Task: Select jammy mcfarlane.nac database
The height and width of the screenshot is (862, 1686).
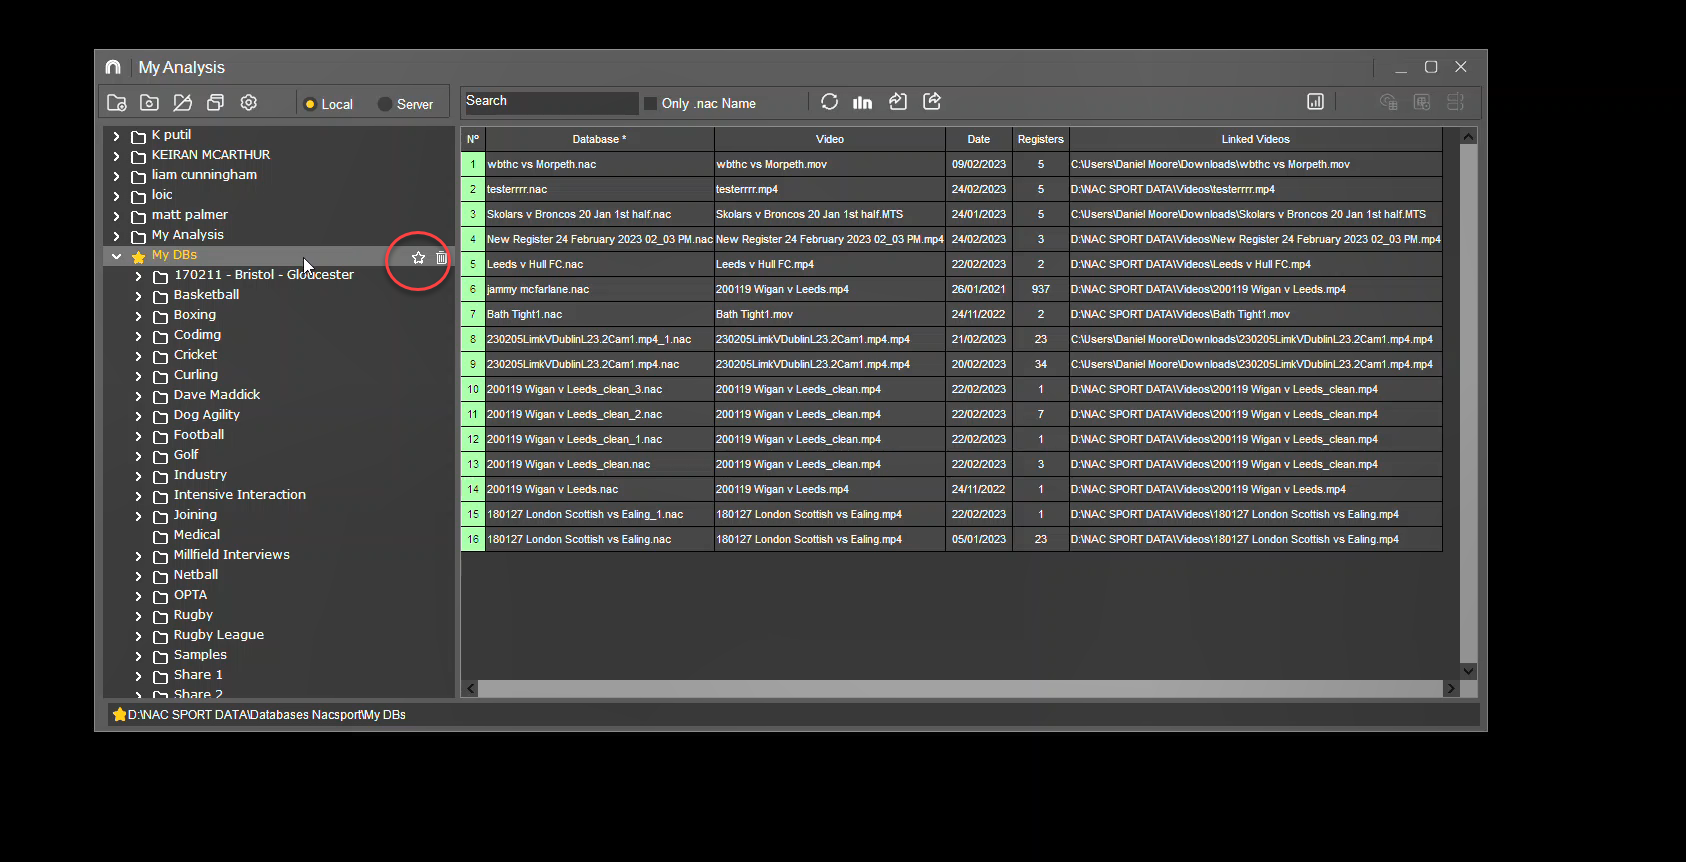Action: [599, 289]
